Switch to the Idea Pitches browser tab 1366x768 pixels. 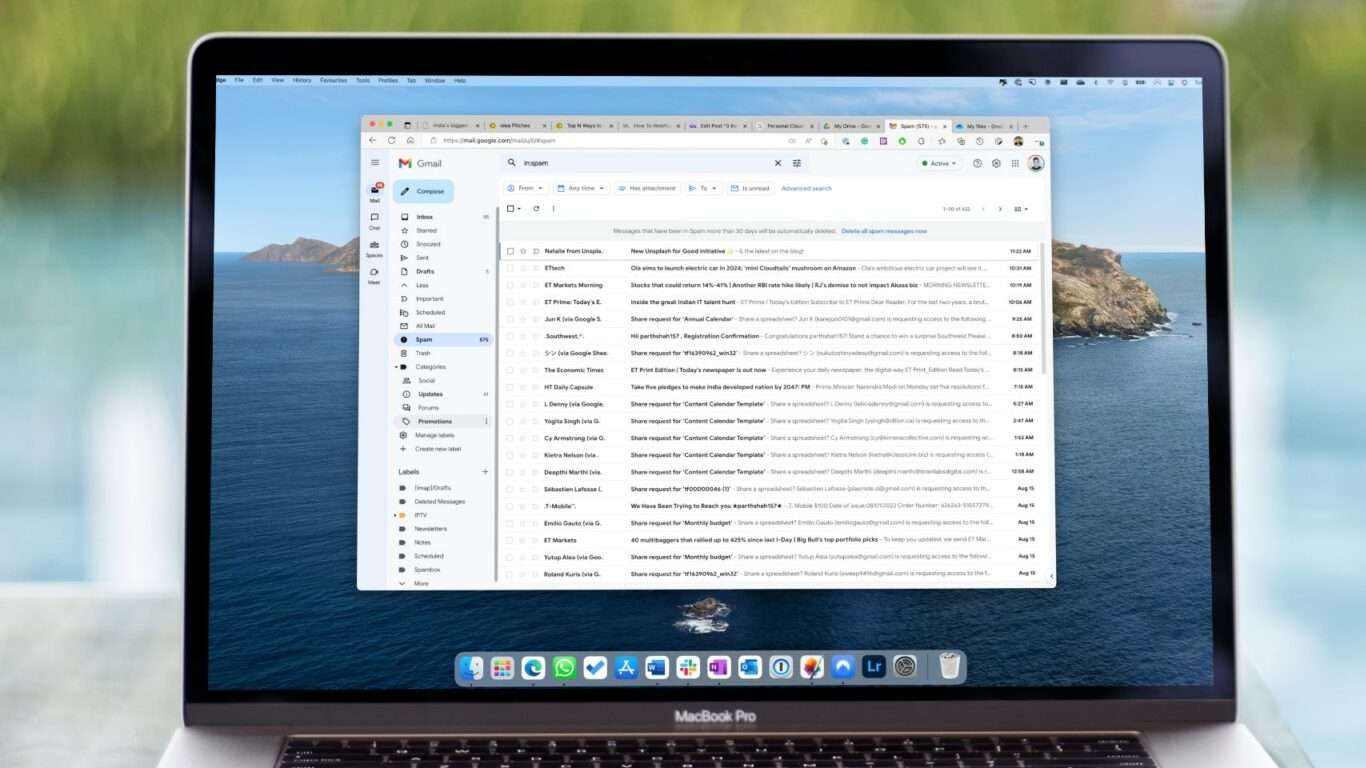click(x=516, y=126)
